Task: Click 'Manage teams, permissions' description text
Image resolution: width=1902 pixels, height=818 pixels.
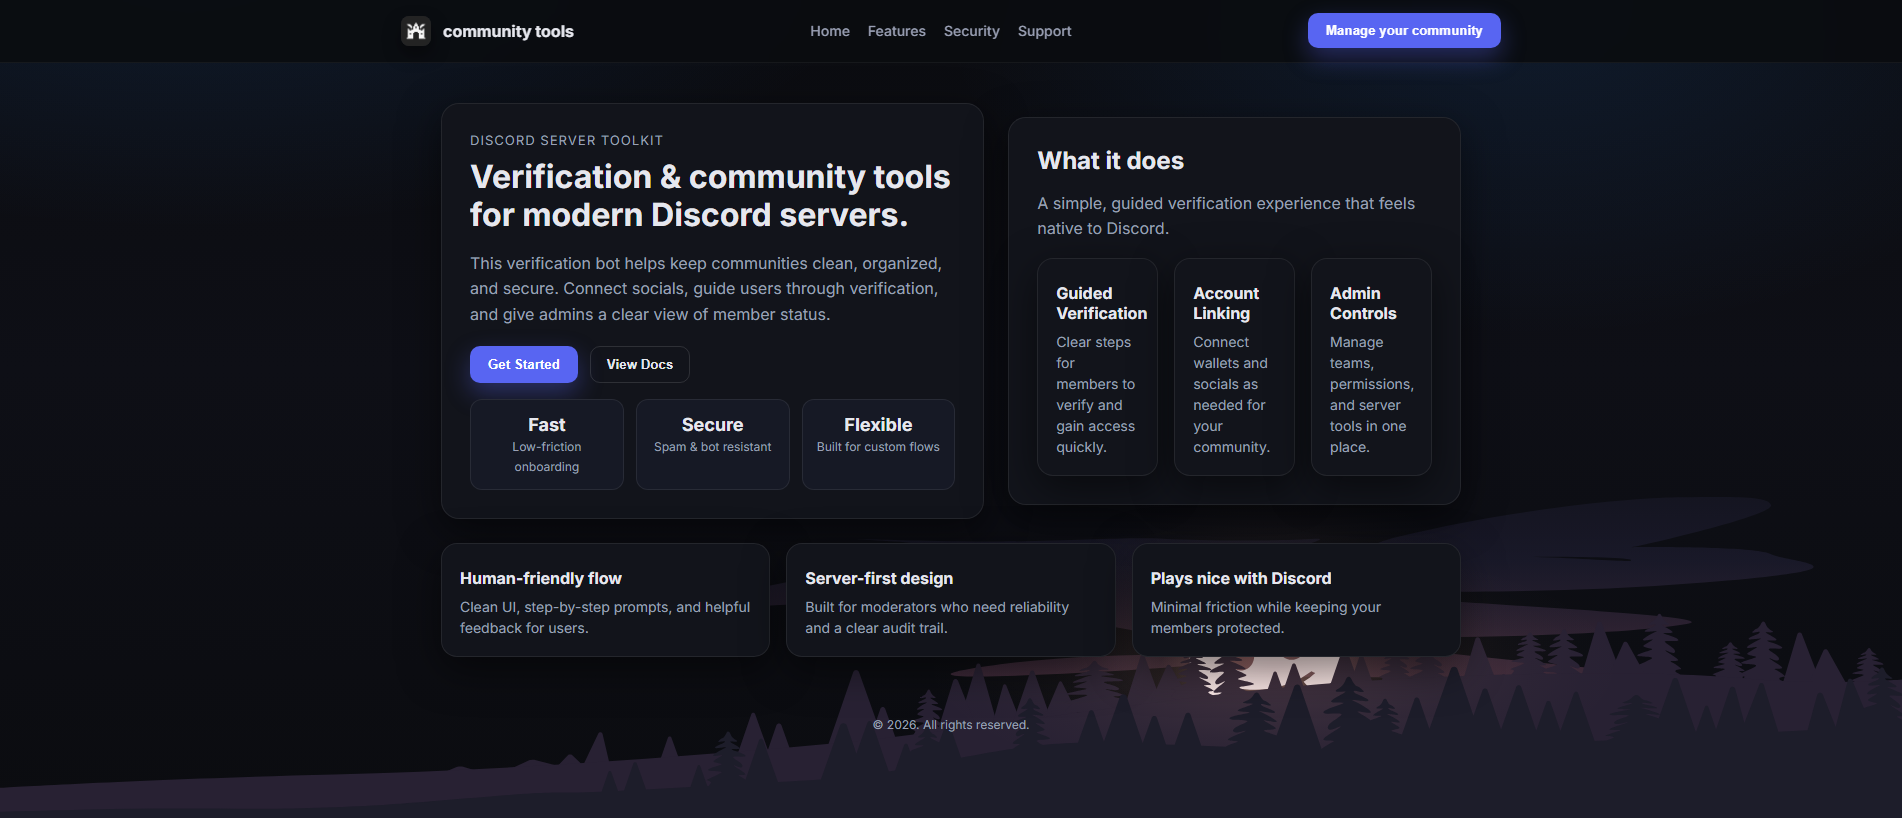Action: (x=1371, y=395)
